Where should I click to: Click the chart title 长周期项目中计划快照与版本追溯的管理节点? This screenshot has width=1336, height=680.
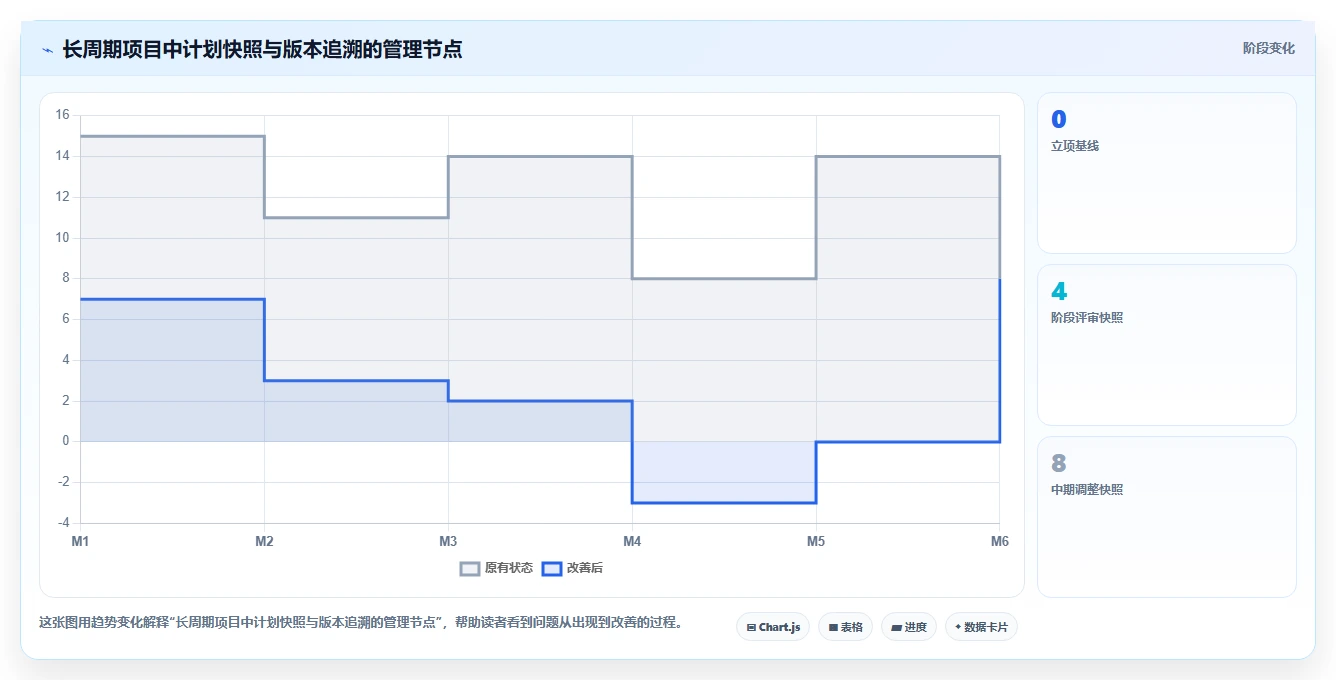click(x=262, y=49)
